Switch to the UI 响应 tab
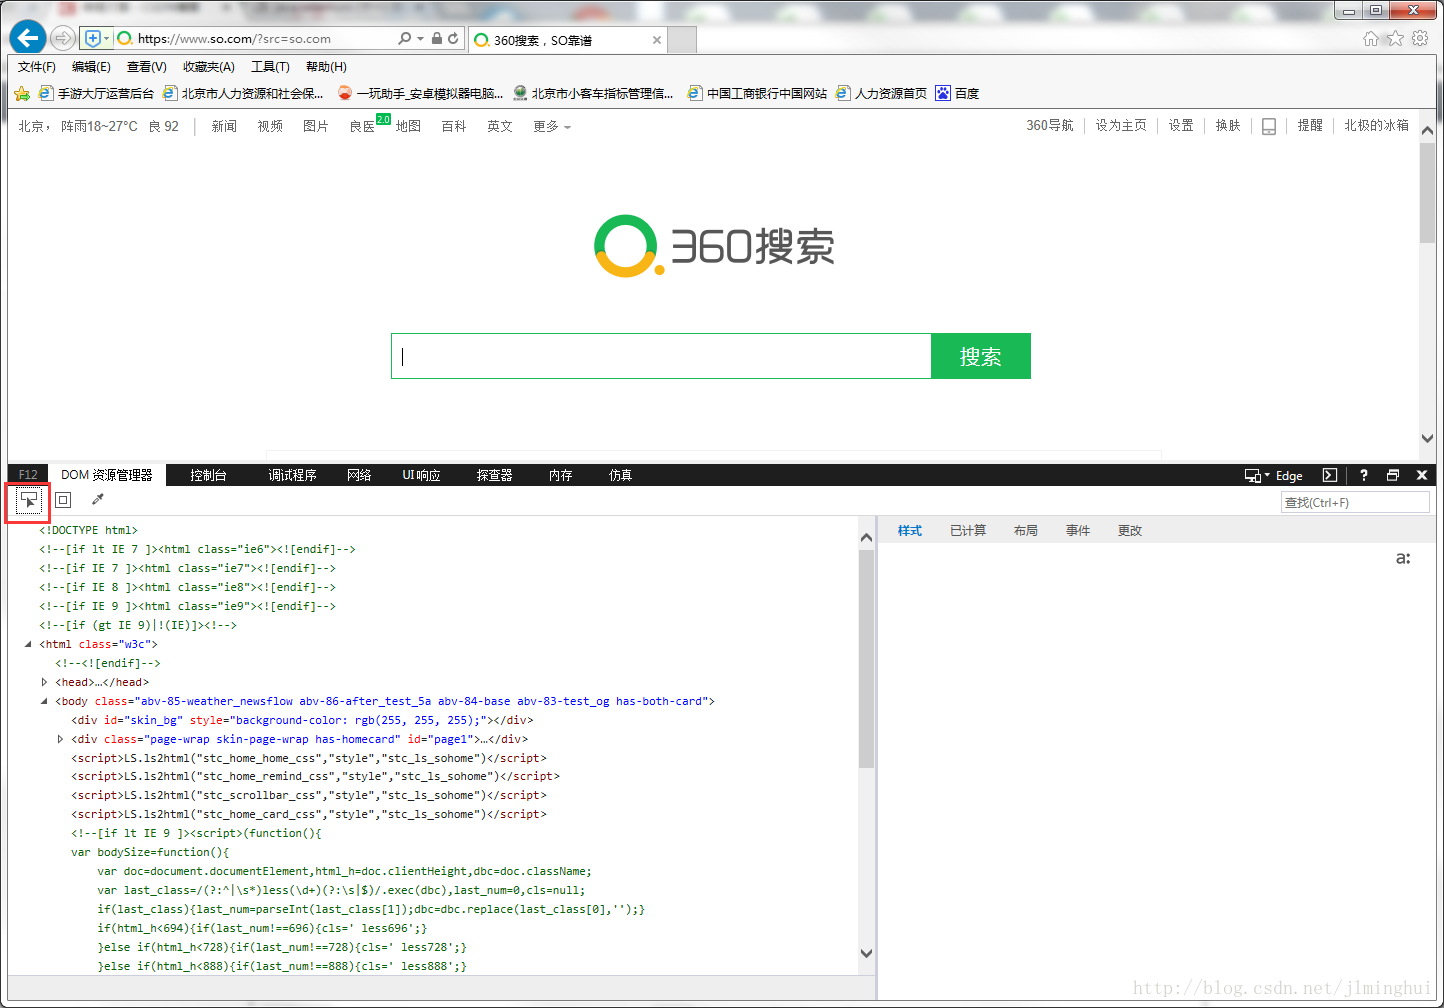Viewport: 1444px width, 1008px height. [421, 476]
